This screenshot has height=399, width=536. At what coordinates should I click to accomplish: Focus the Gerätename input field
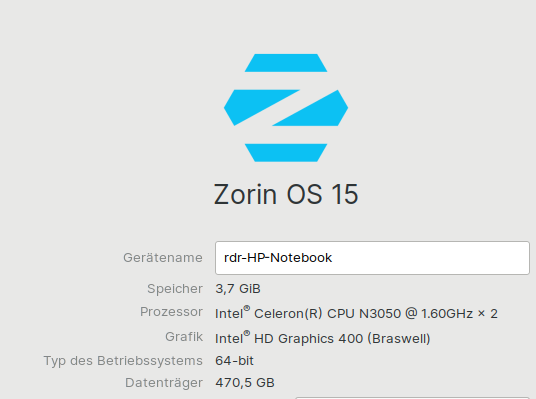pyautogui.click(x=372, y=258)
